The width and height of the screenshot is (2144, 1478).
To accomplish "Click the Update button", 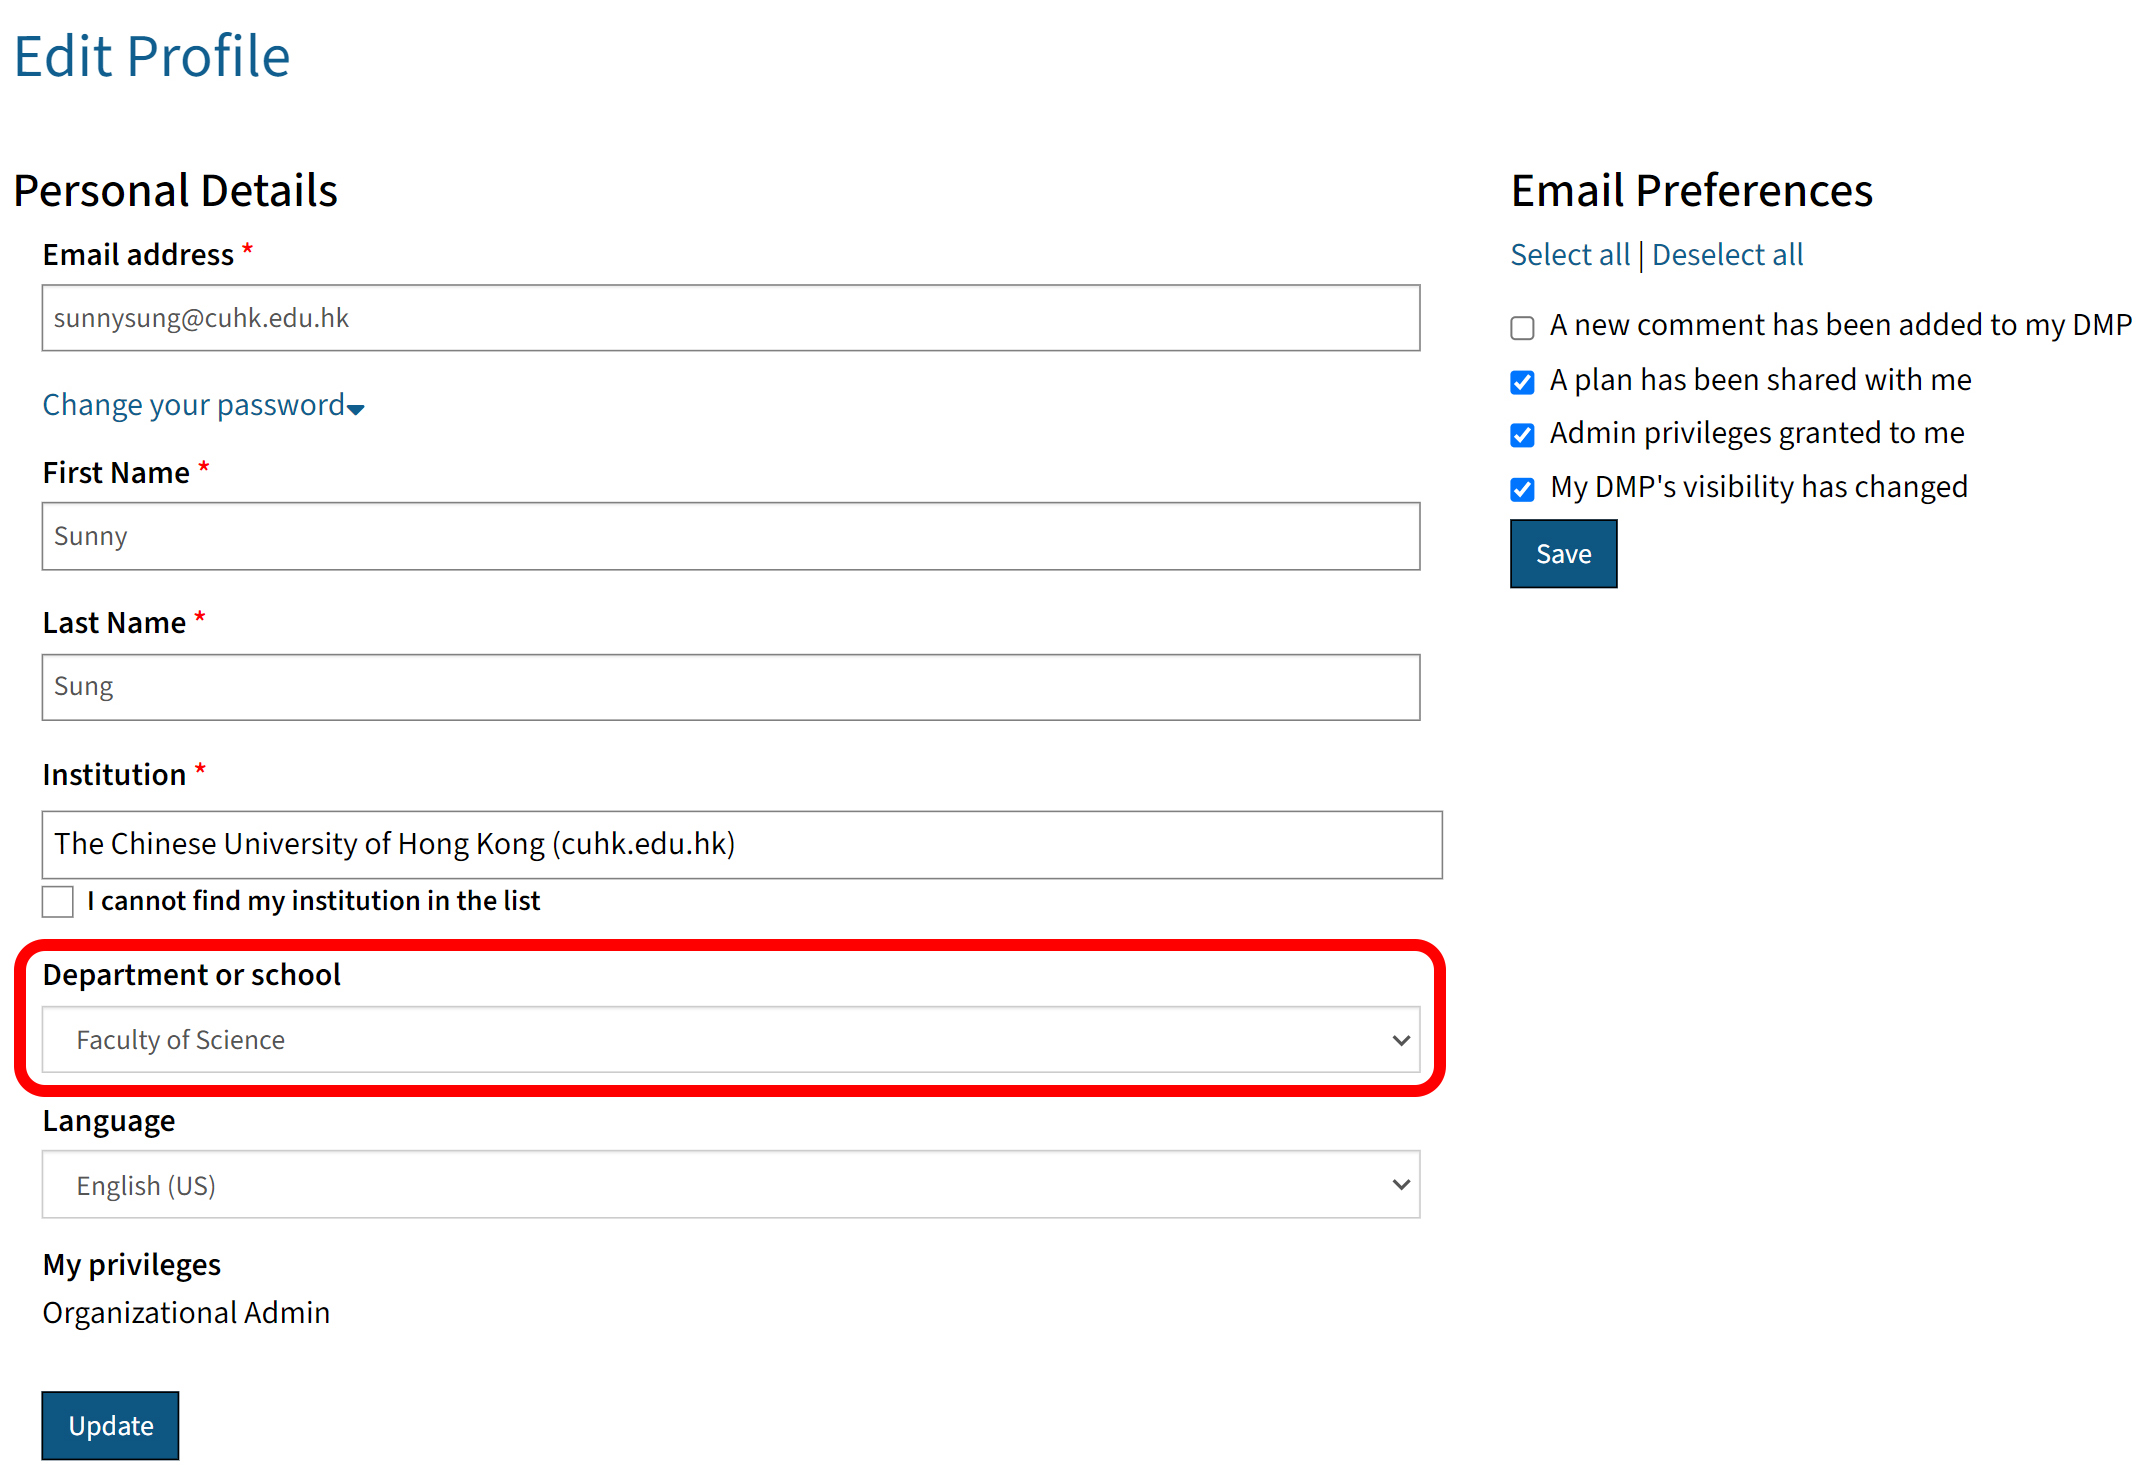I will [110, 1426].
